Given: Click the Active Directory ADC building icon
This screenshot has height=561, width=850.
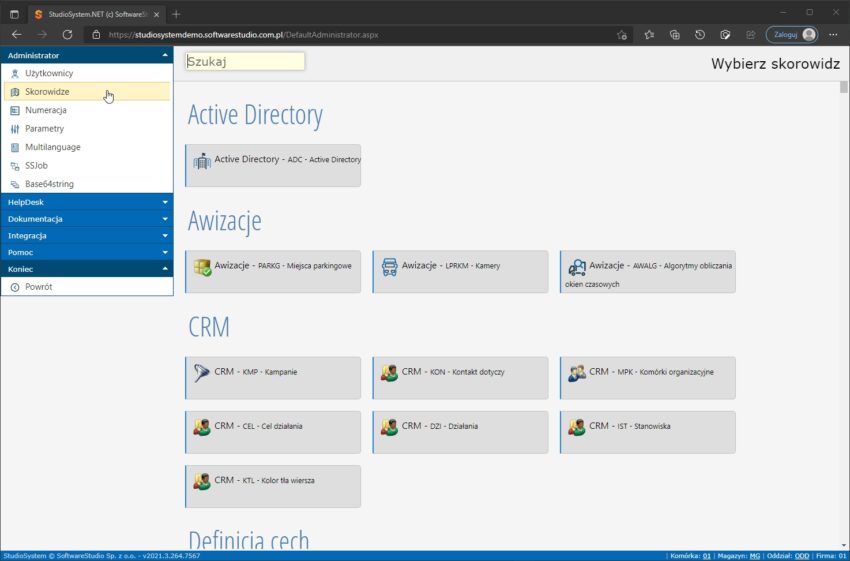Looking at the screenshot, I should click(x=202, y=161).
